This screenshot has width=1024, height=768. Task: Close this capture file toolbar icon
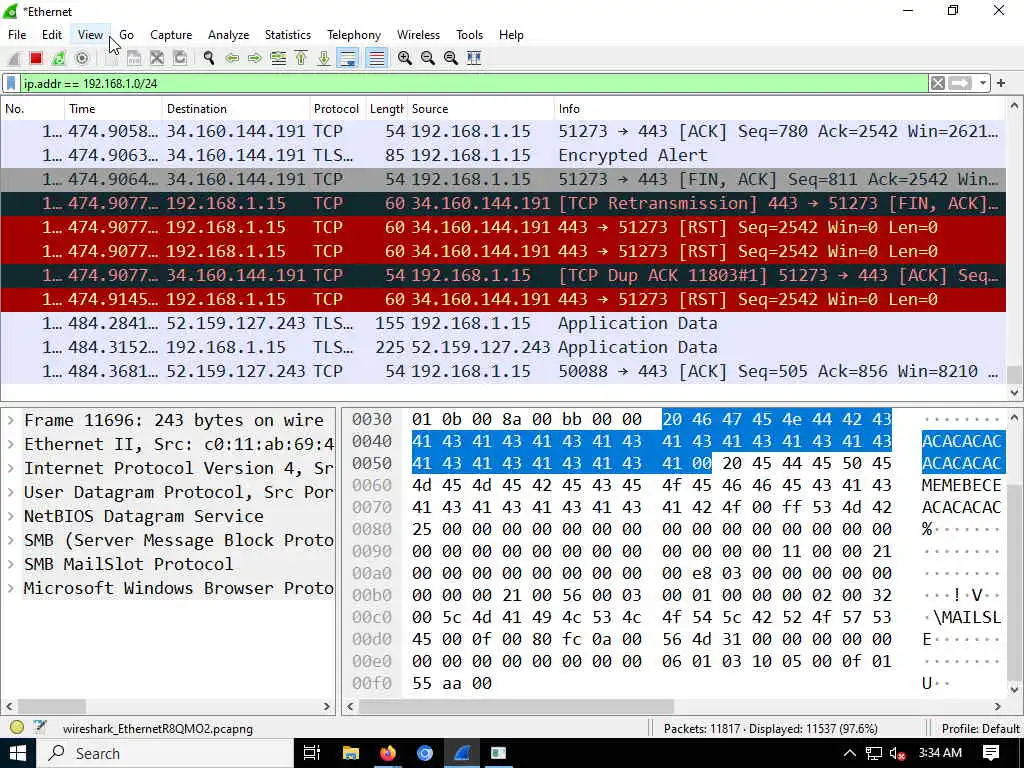[157, 58]
